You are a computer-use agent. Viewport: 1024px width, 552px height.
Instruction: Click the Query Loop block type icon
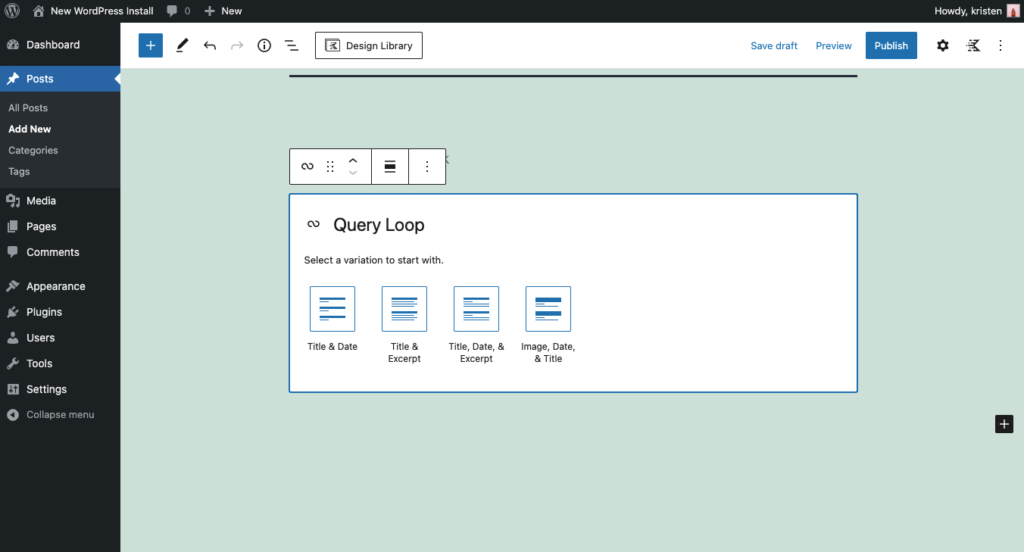tap(307, 167)
